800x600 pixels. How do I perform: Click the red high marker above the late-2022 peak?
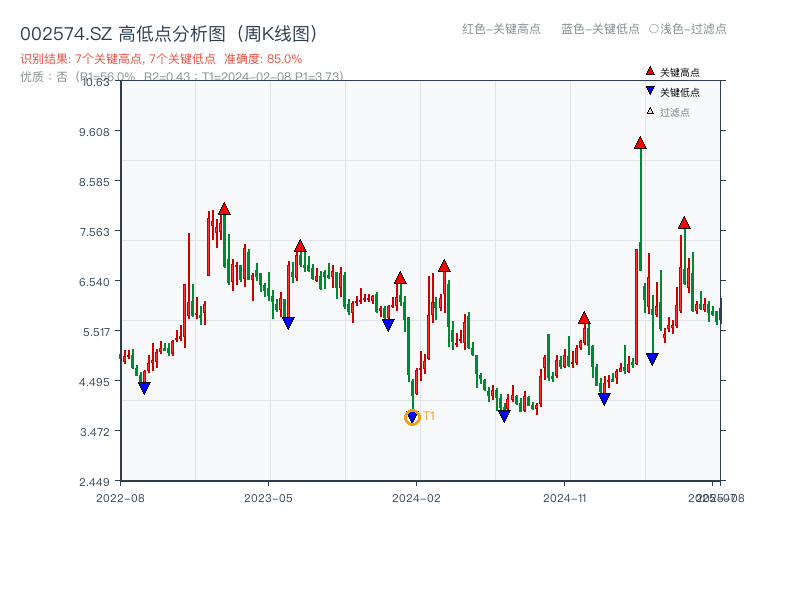point(225,208)
